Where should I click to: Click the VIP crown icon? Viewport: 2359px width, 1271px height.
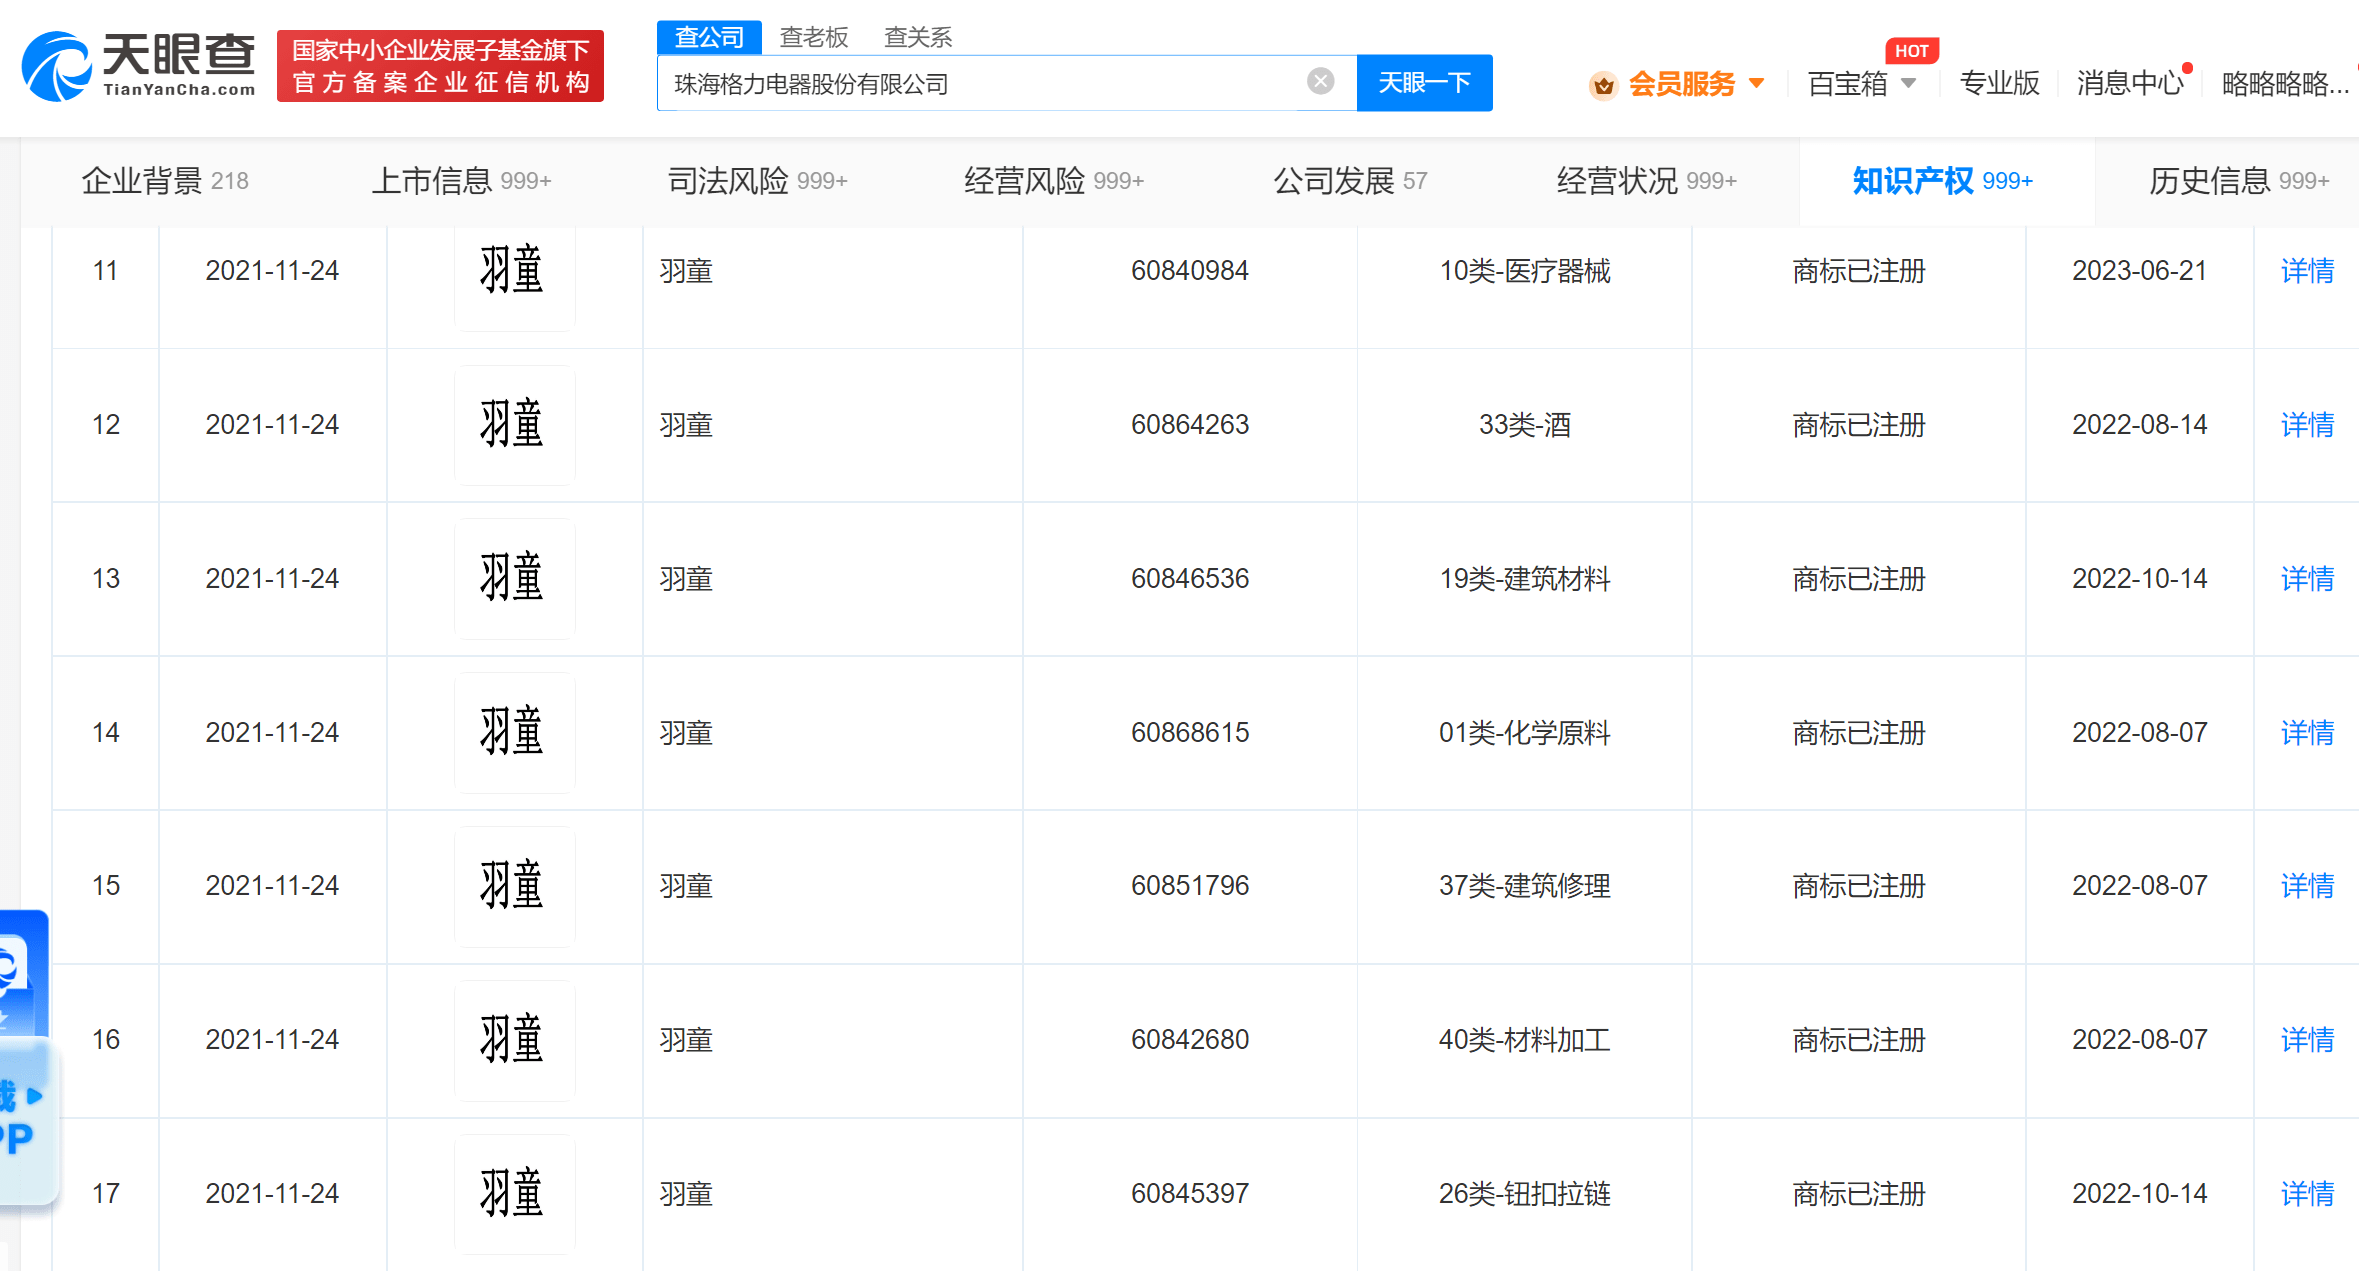(1603, 85)
